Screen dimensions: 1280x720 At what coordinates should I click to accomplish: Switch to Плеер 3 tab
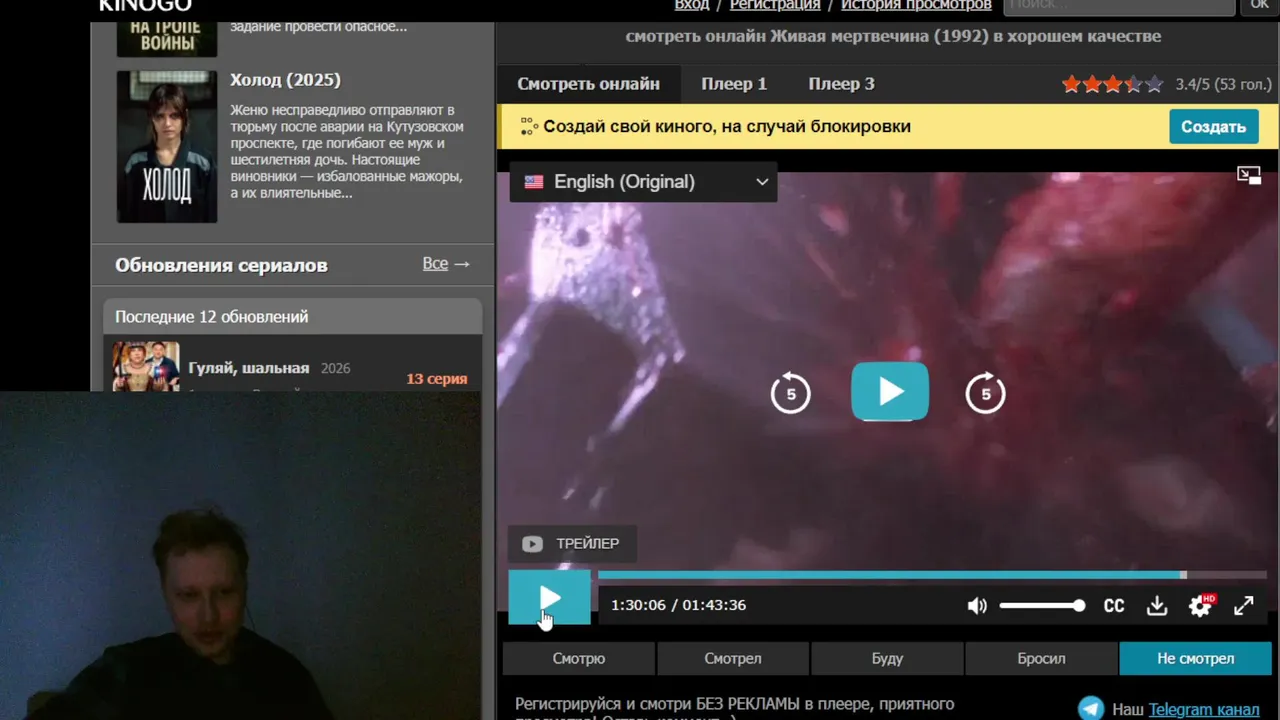pyautogui.click(x=841, y=84)
